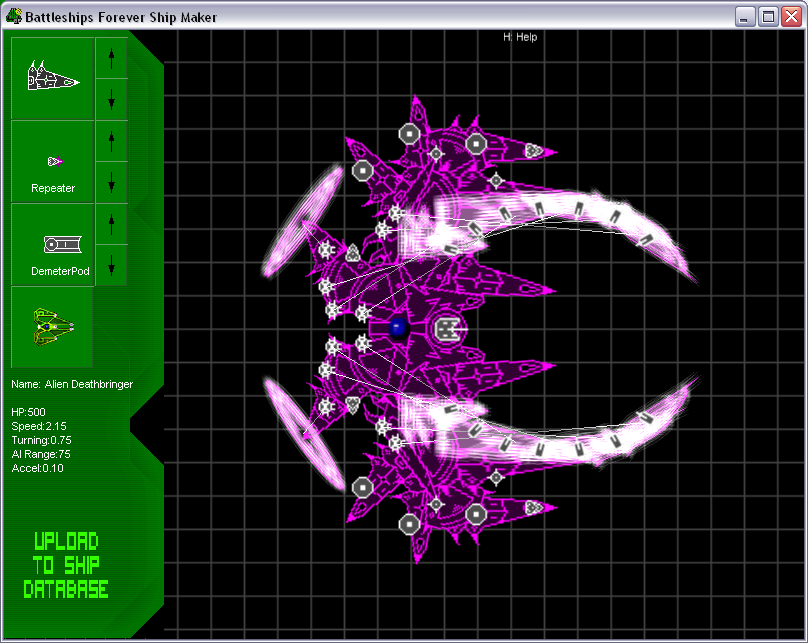This screenshot has width=808, height=643.
Task: Select the triple-circle module on the lower right spike
Action: tap(533, 508)
